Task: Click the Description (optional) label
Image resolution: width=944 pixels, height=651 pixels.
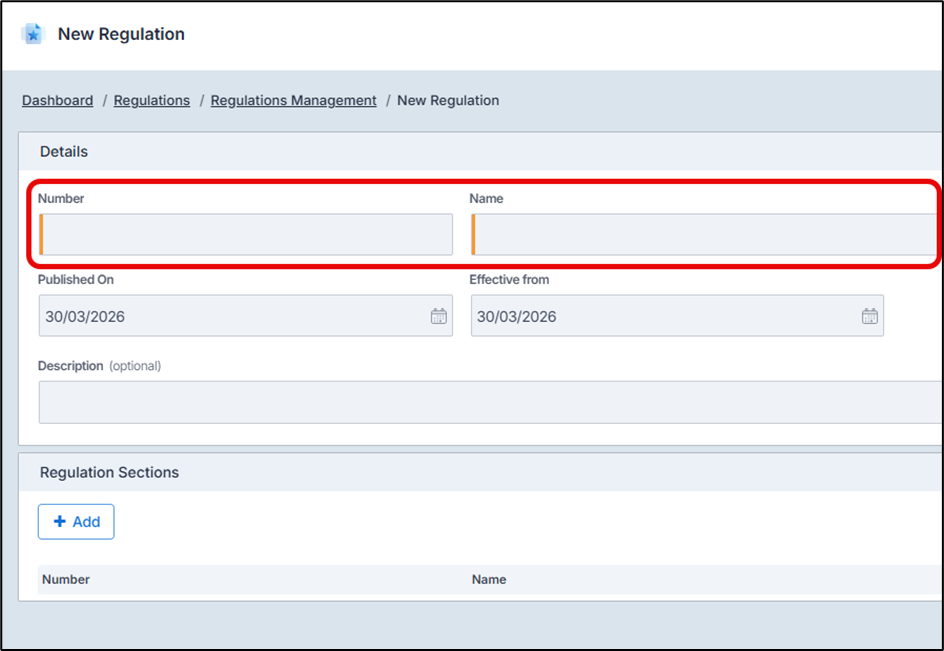Action: 99,366
